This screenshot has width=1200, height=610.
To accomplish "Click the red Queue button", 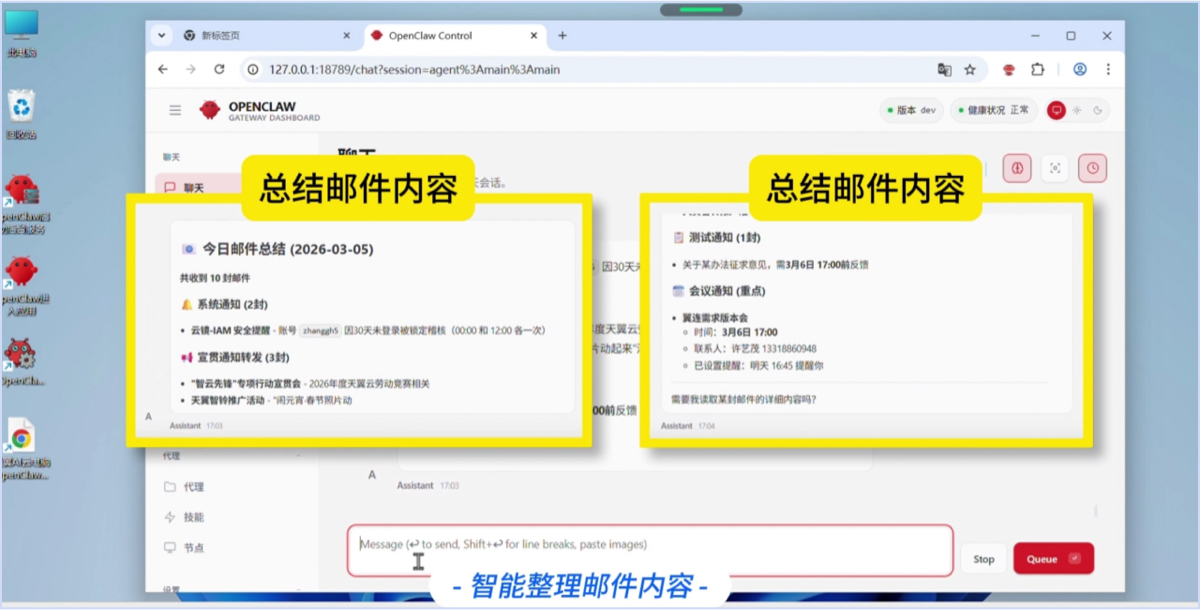I will [x=1053, y=559].
